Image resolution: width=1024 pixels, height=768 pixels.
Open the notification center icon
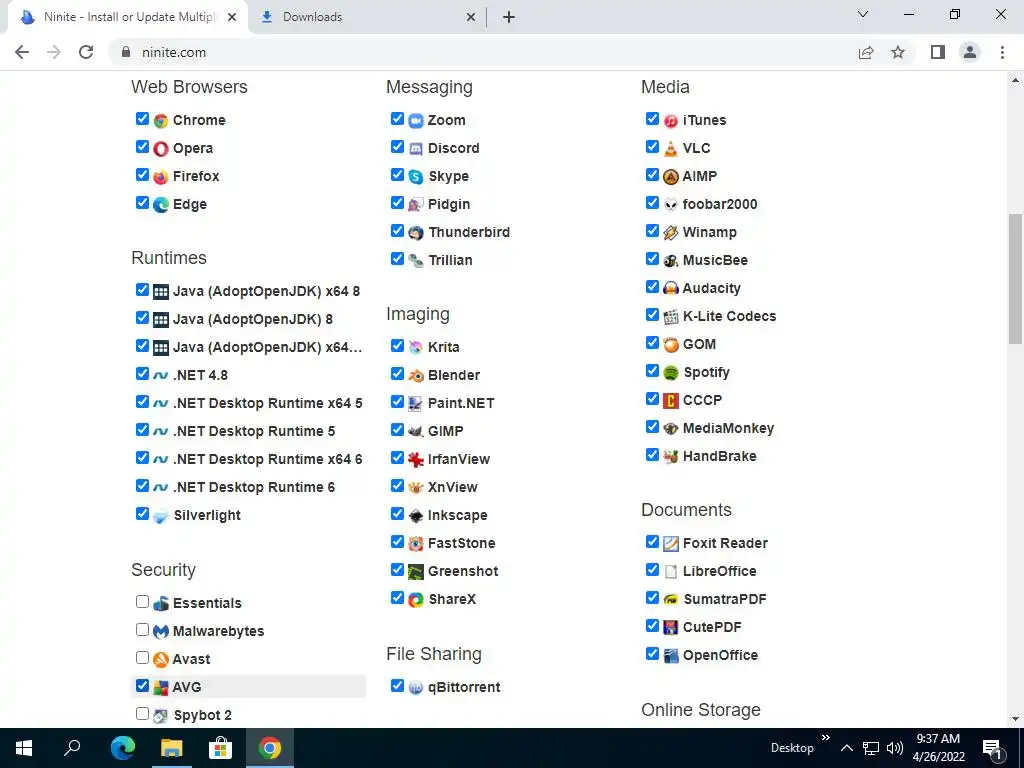coord(992,748)
